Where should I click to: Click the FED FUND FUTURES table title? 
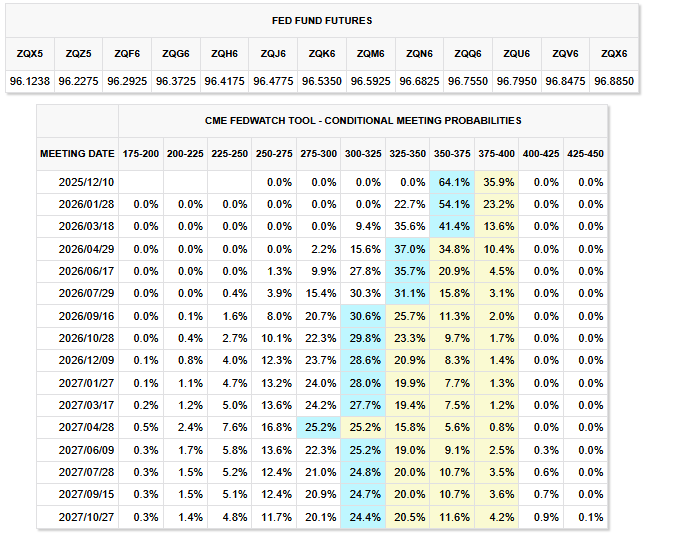(321, 20)
